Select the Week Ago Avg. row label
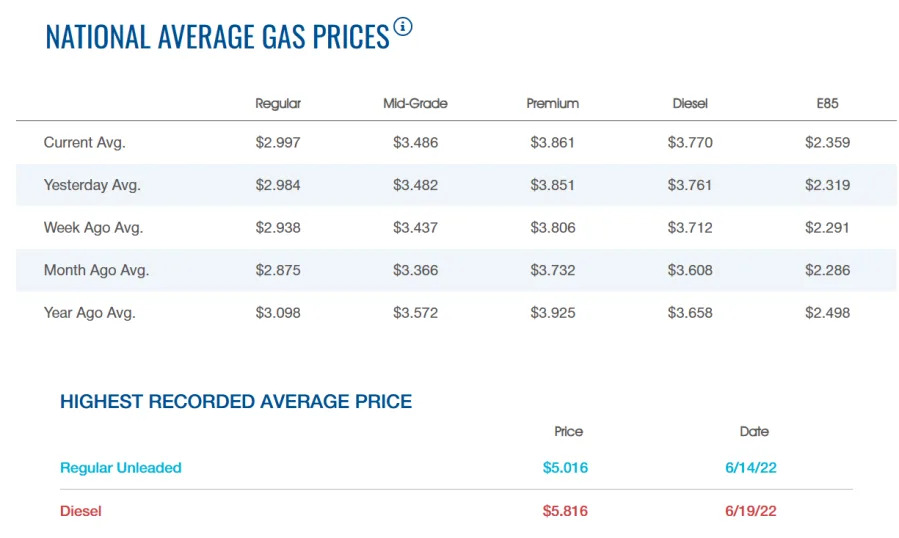899x538 pixels. click(x=93, y=228)
